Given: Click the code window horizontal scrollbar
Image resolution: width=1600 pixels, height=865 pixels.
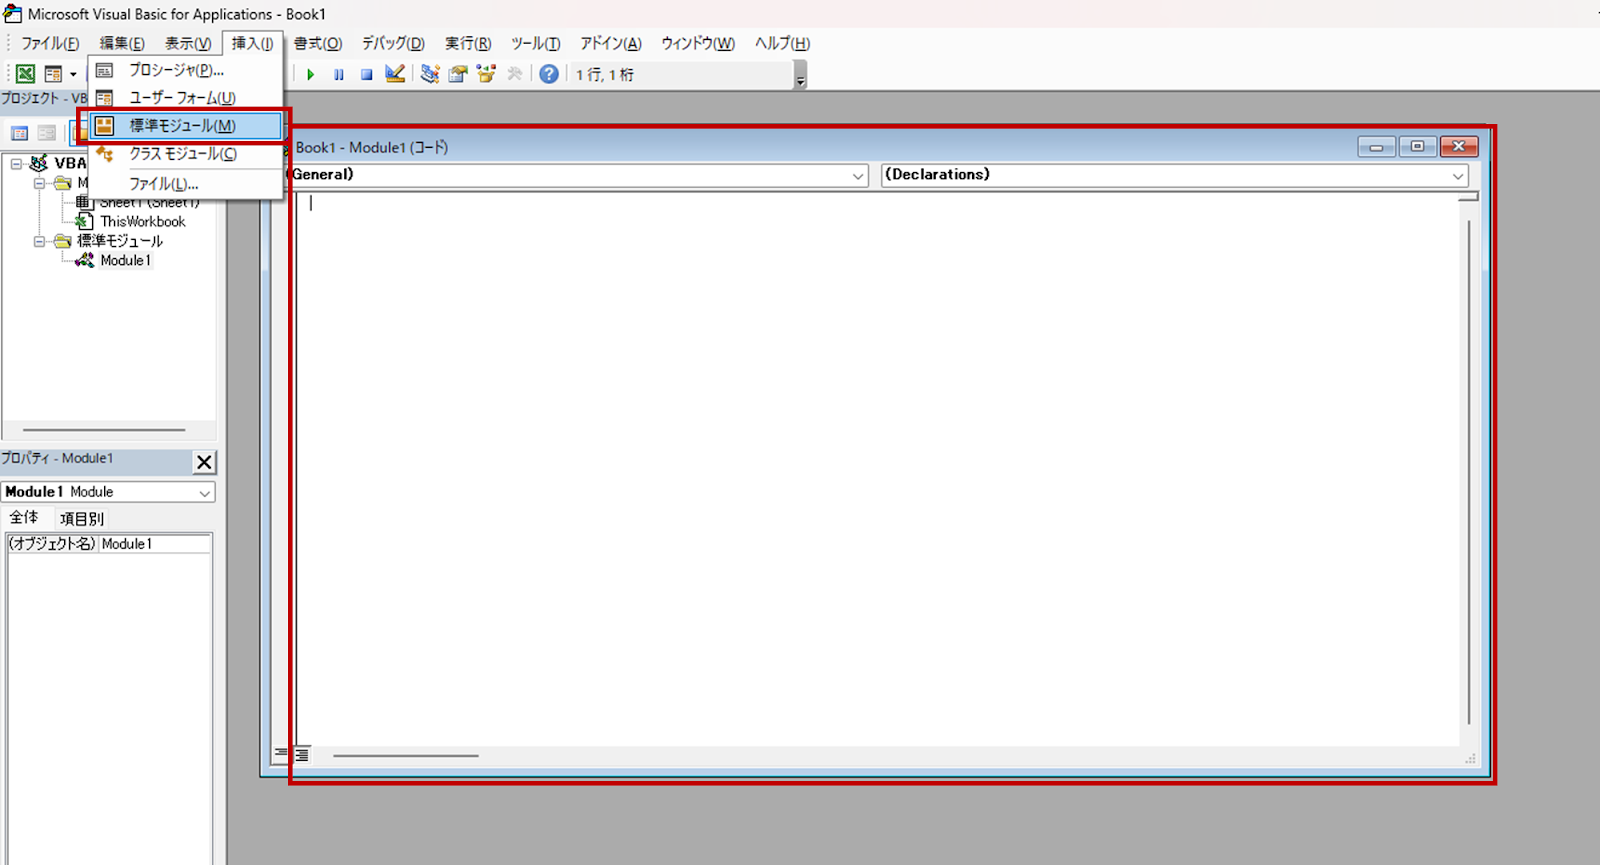Looking at the screenshot, I should click(x=406, y=756).
